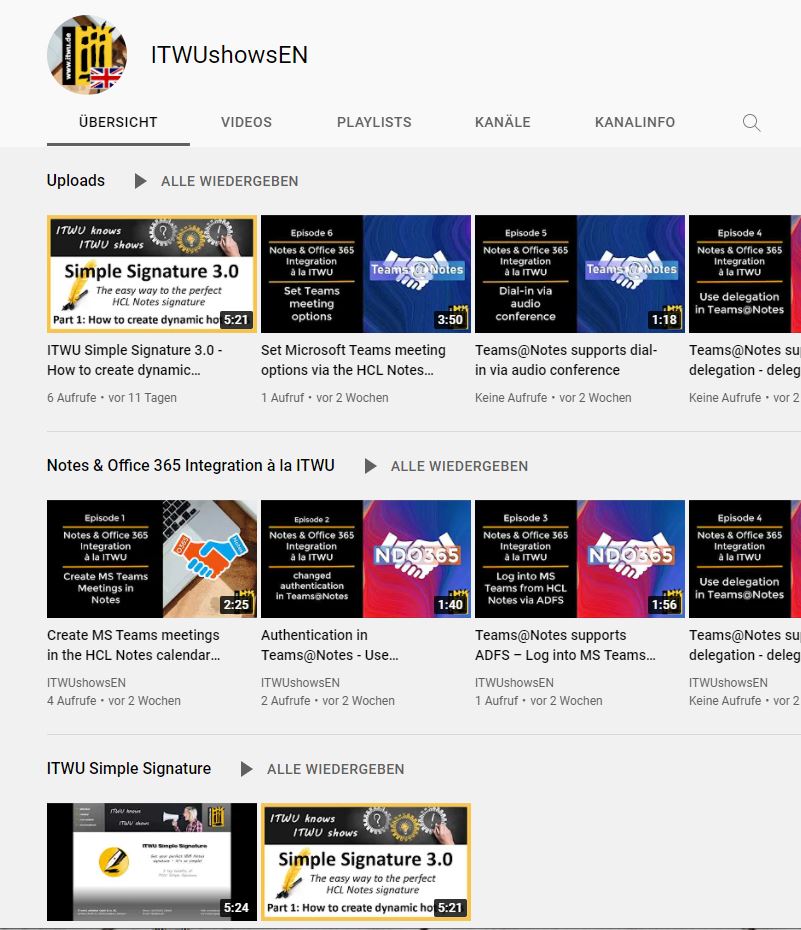801x930 pixels.
Task: Switch to the ÜBERSICHT tab
Action: (x=118, y=122)
